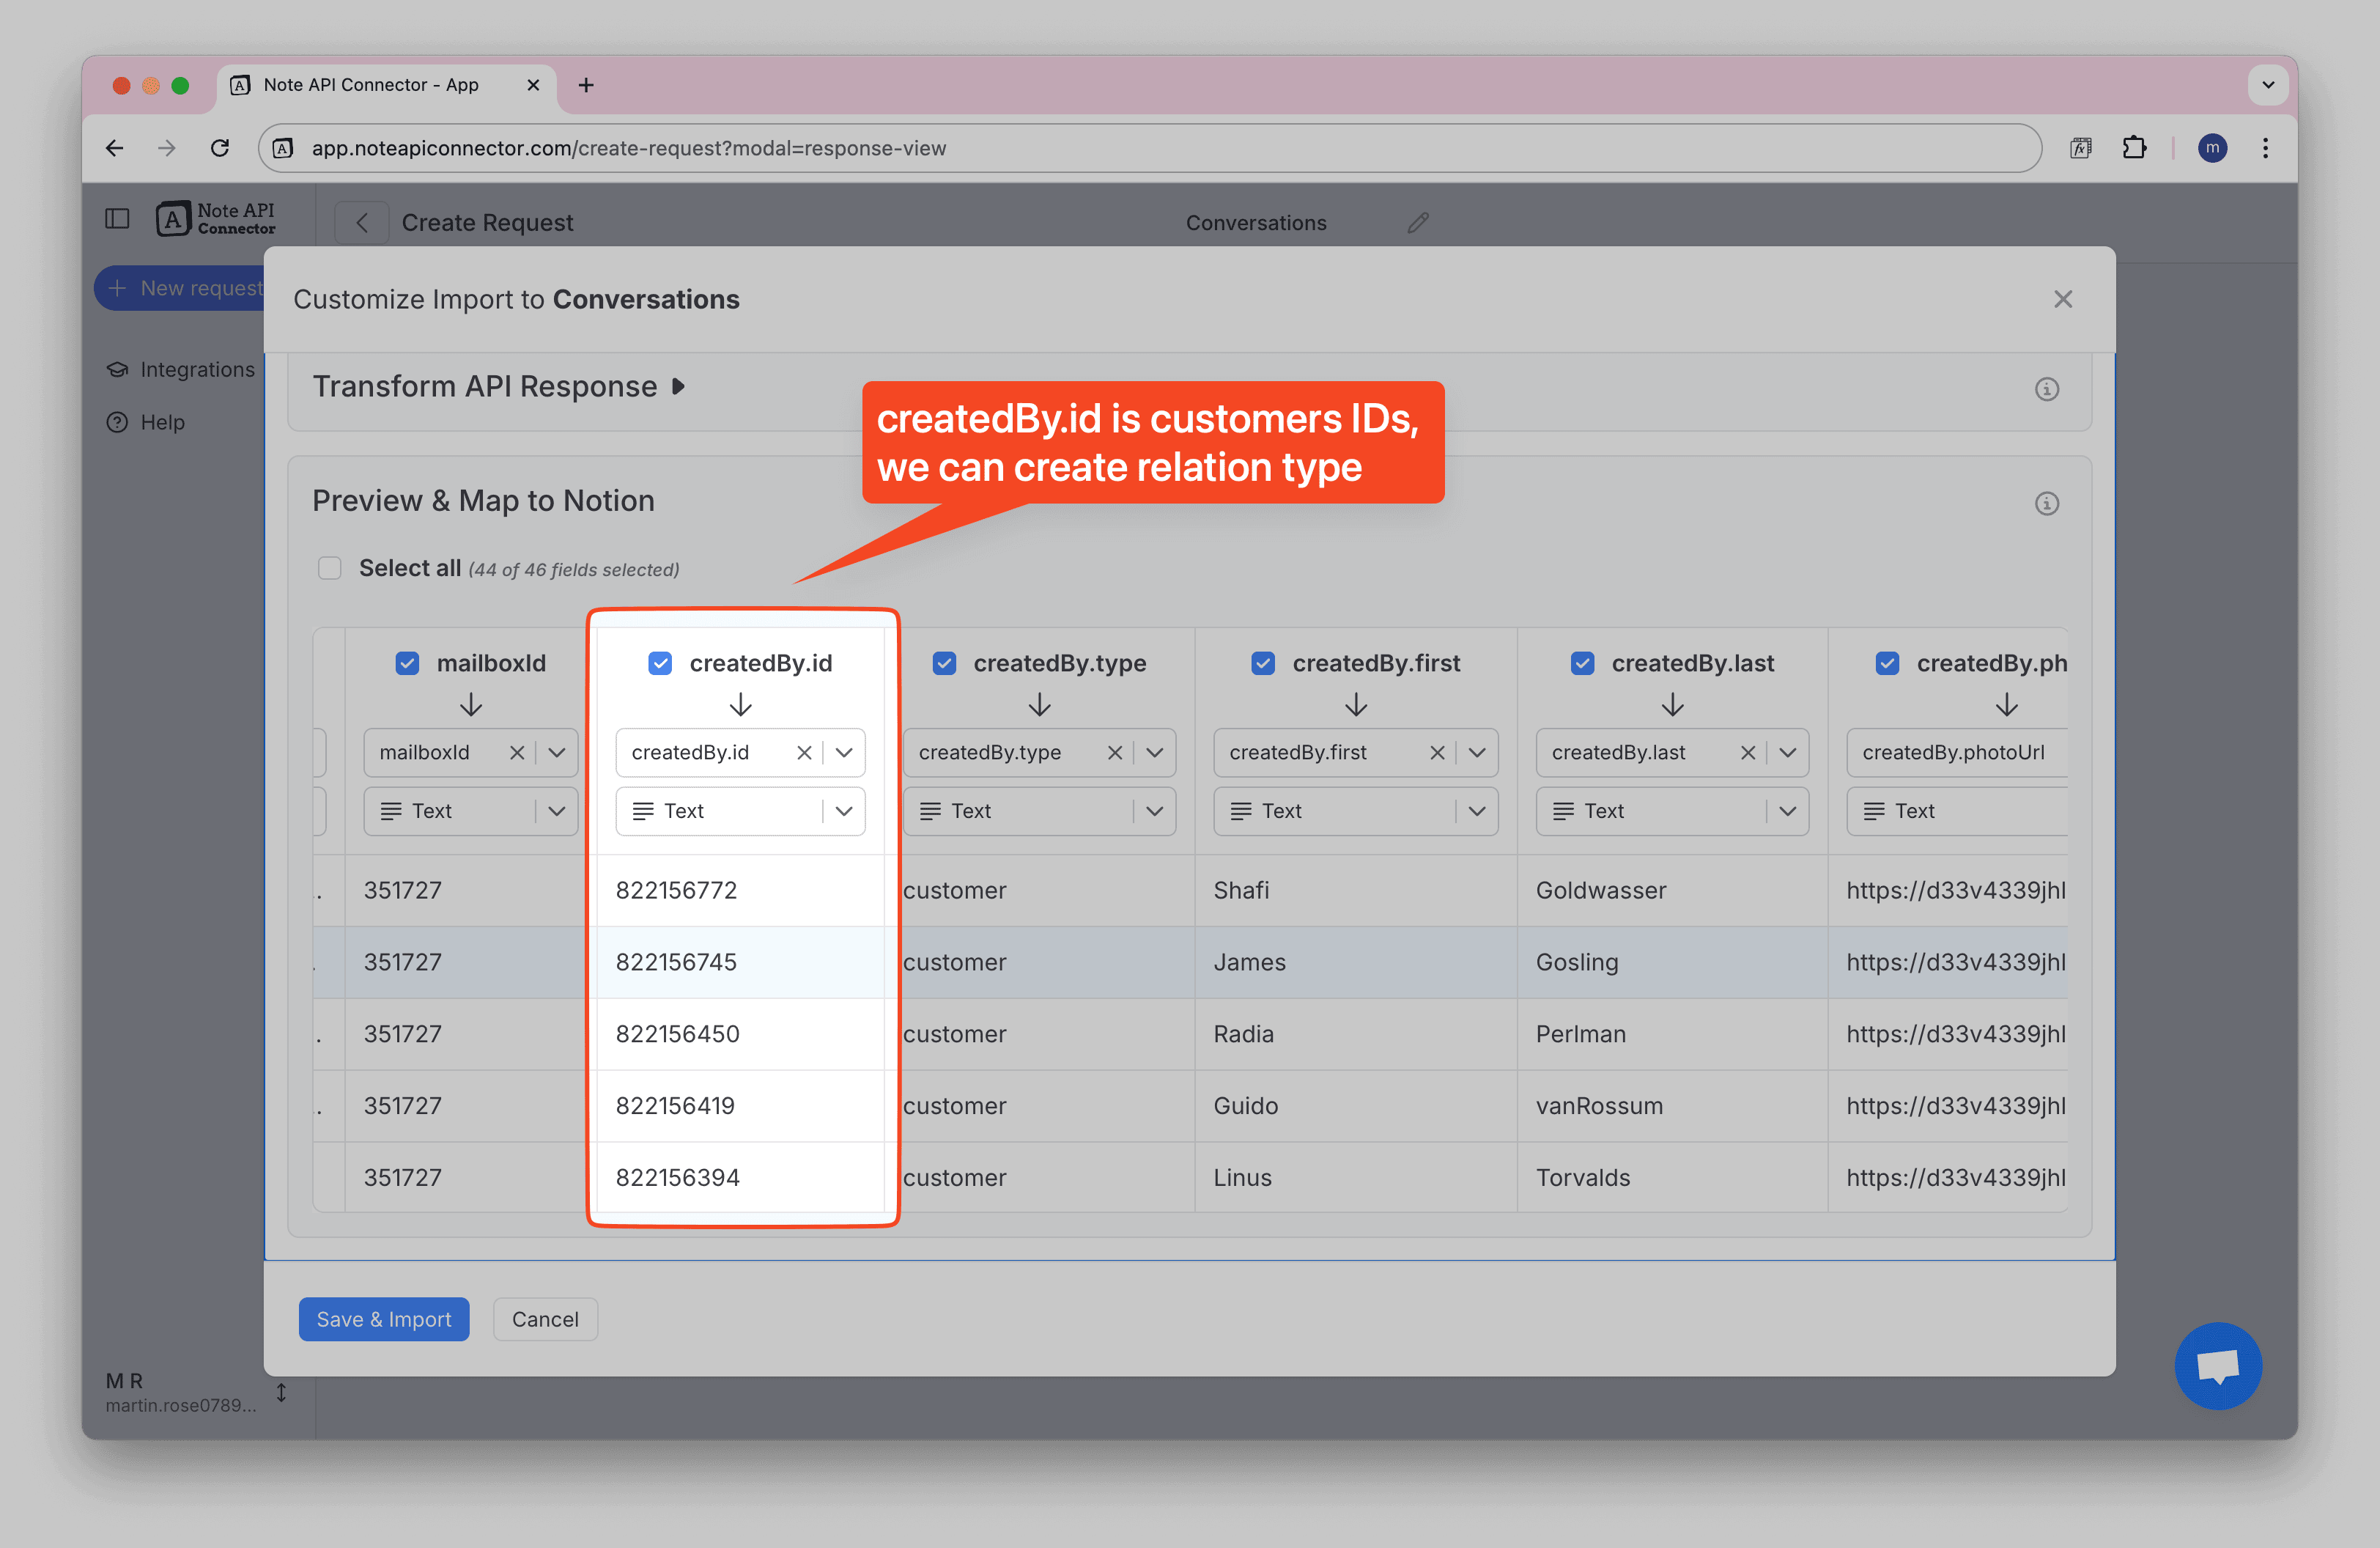This screenshot has width=2380, height=1548.
Task: Open Integrations in the sidebar
Action: pos(181,369)
